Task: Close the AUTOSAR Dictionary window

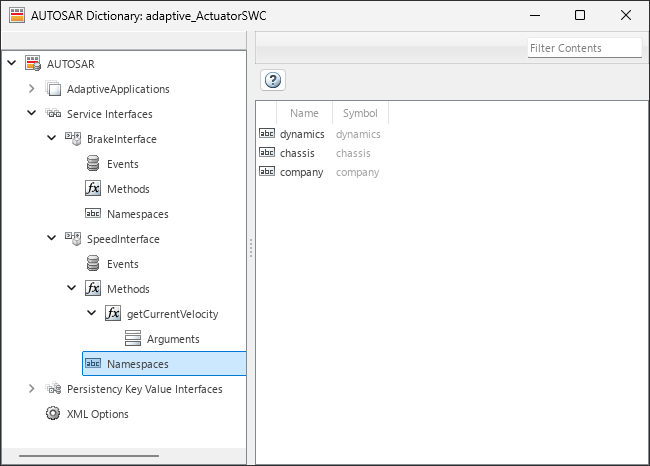Action: point(626,15)
